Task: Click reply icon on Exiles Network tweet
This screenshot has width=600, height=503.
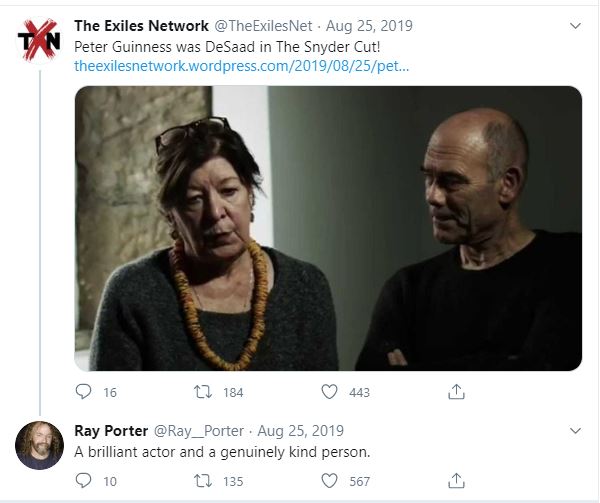Action: (84, 392)
